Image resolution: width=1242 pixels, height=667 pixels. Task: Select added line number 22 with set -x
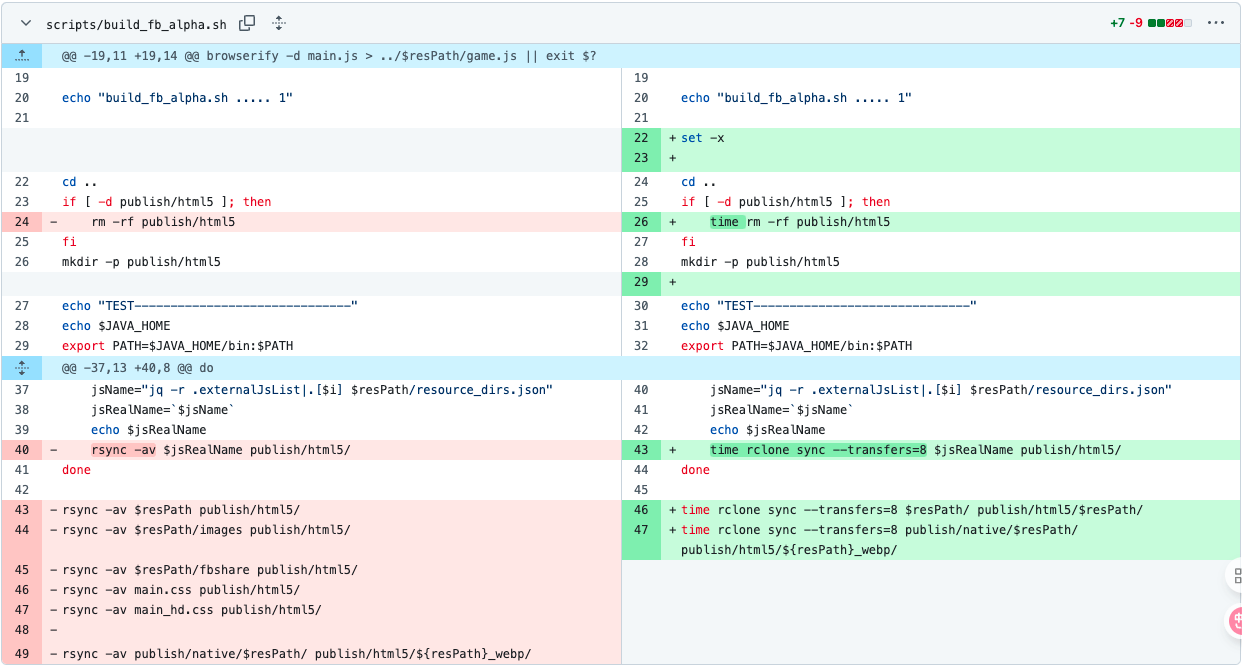pyautogui.click(x=641, y=138)
